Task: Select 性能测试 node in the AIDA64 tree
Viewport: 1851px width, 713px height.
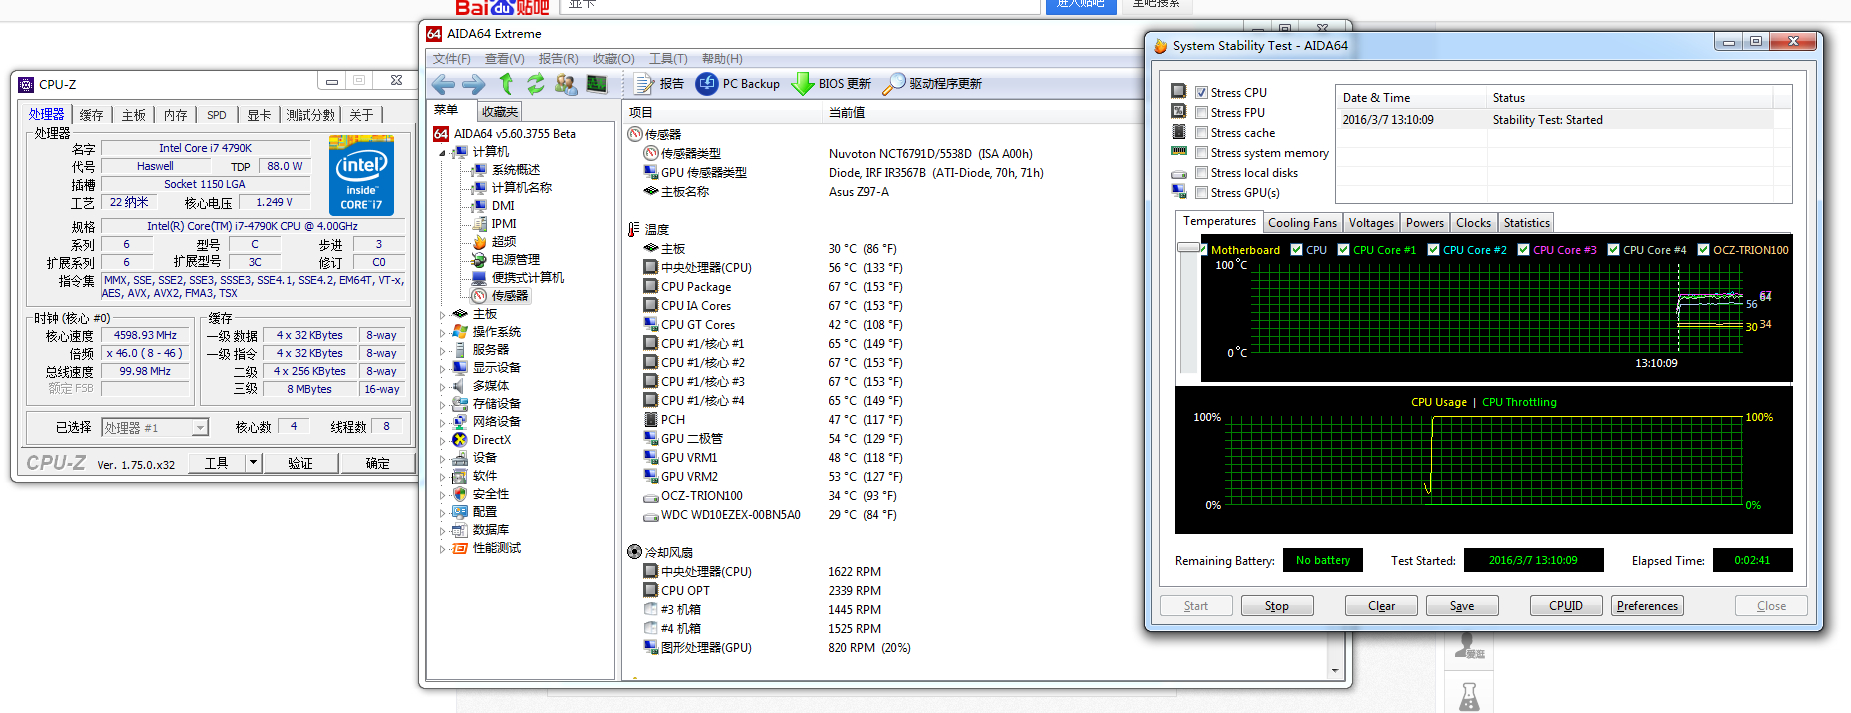Action: (487, 548)
